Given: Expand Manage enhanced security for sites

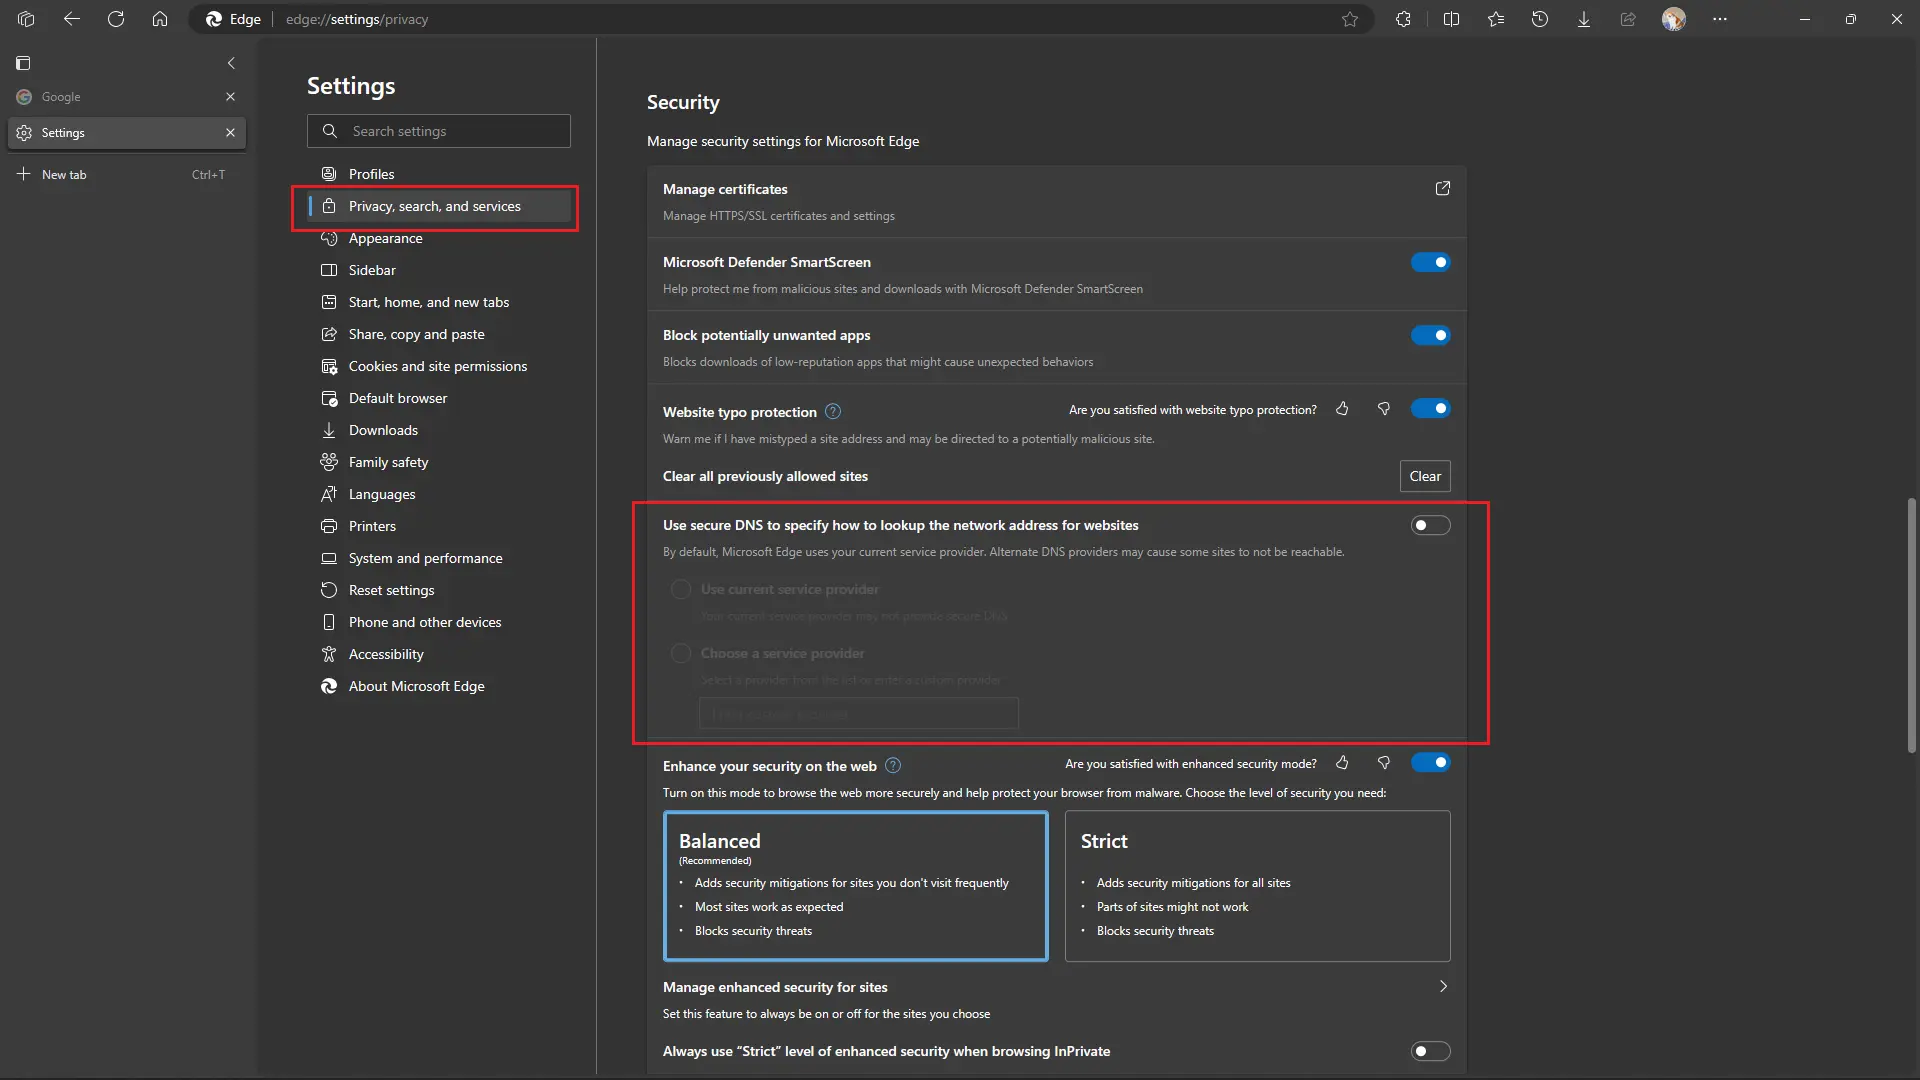Looking at the screenshot, I should [1443, 986].
